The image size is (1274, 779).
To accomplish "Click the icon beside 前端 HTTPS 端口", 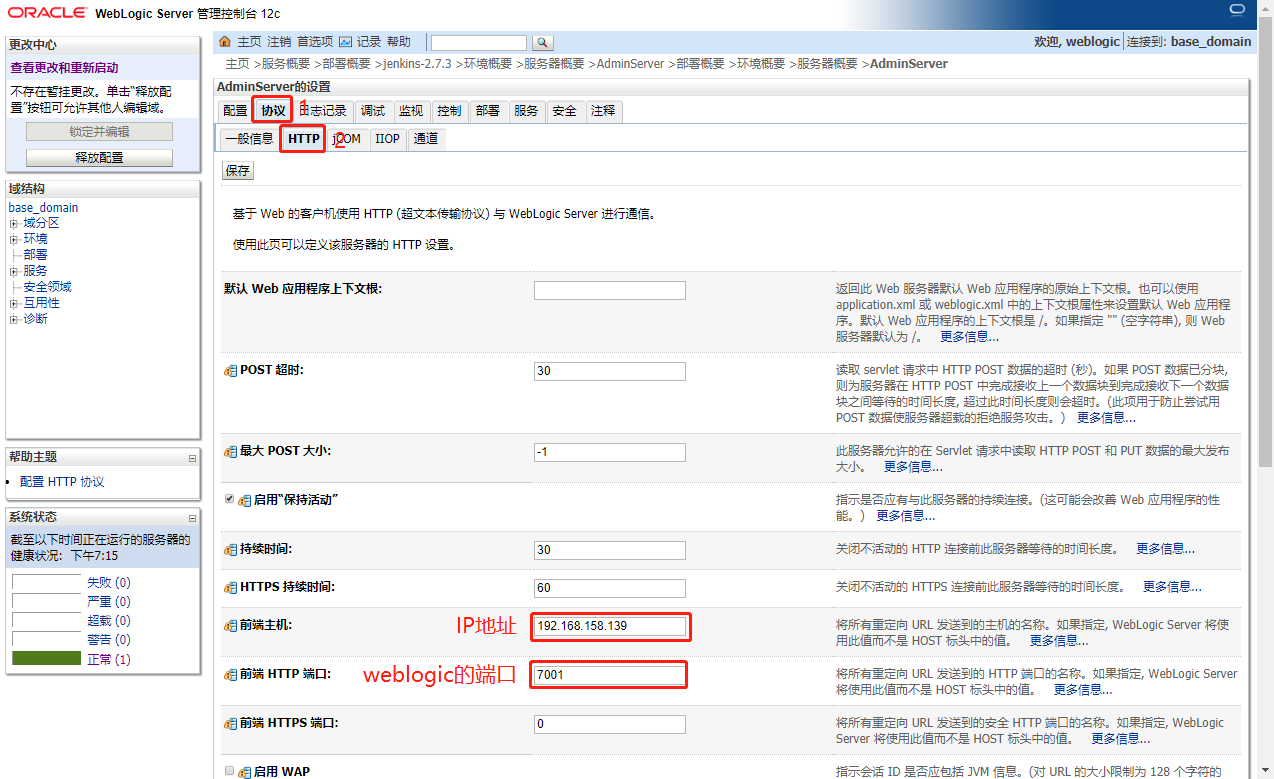I will [230, 723].
